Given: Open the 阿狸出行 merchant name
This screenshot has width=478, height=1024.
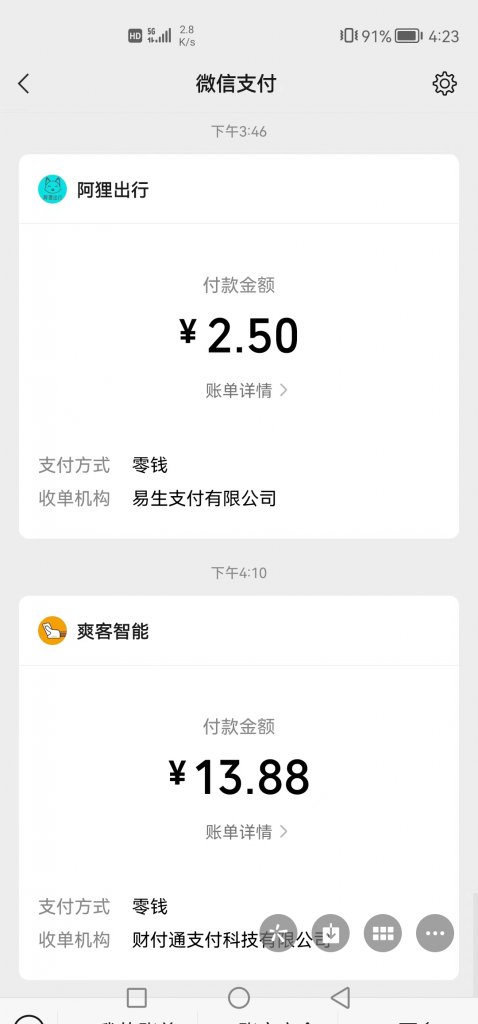Looking at the screenshot, I should [x=113, y=190].
